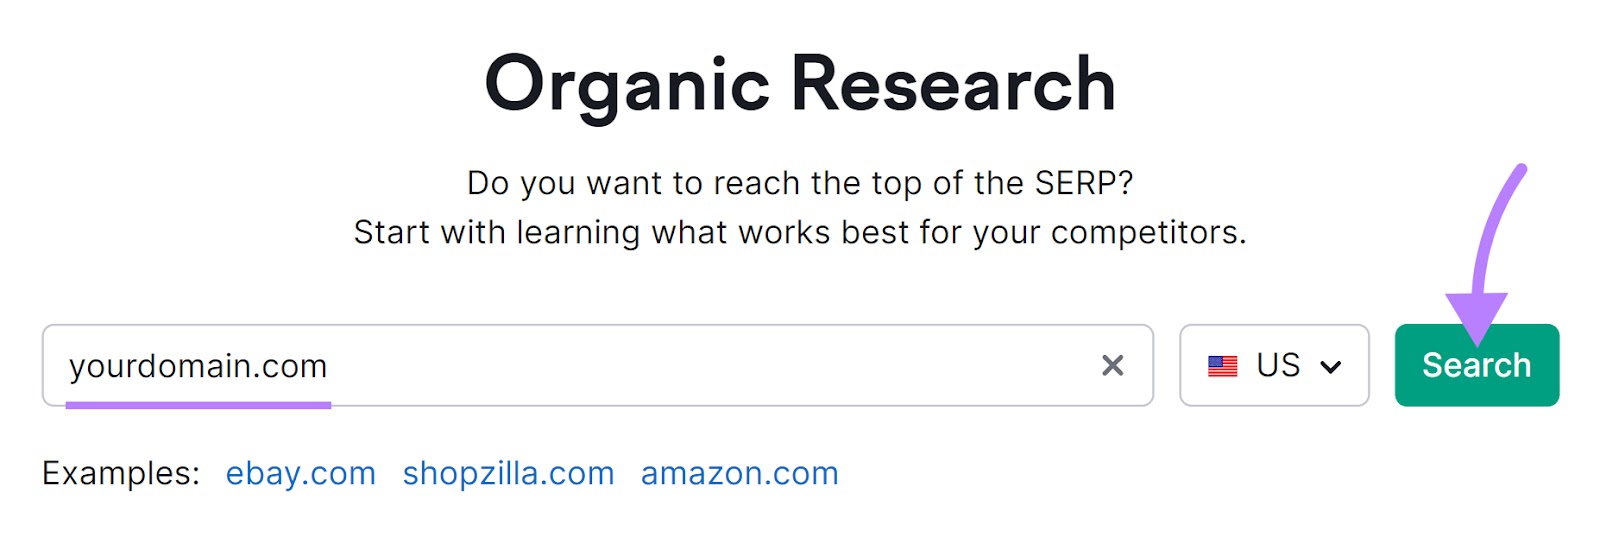The height and width of the screenshot is (544, 1600).
Task: Click the US flag icon
Action: coord(1222,366)
